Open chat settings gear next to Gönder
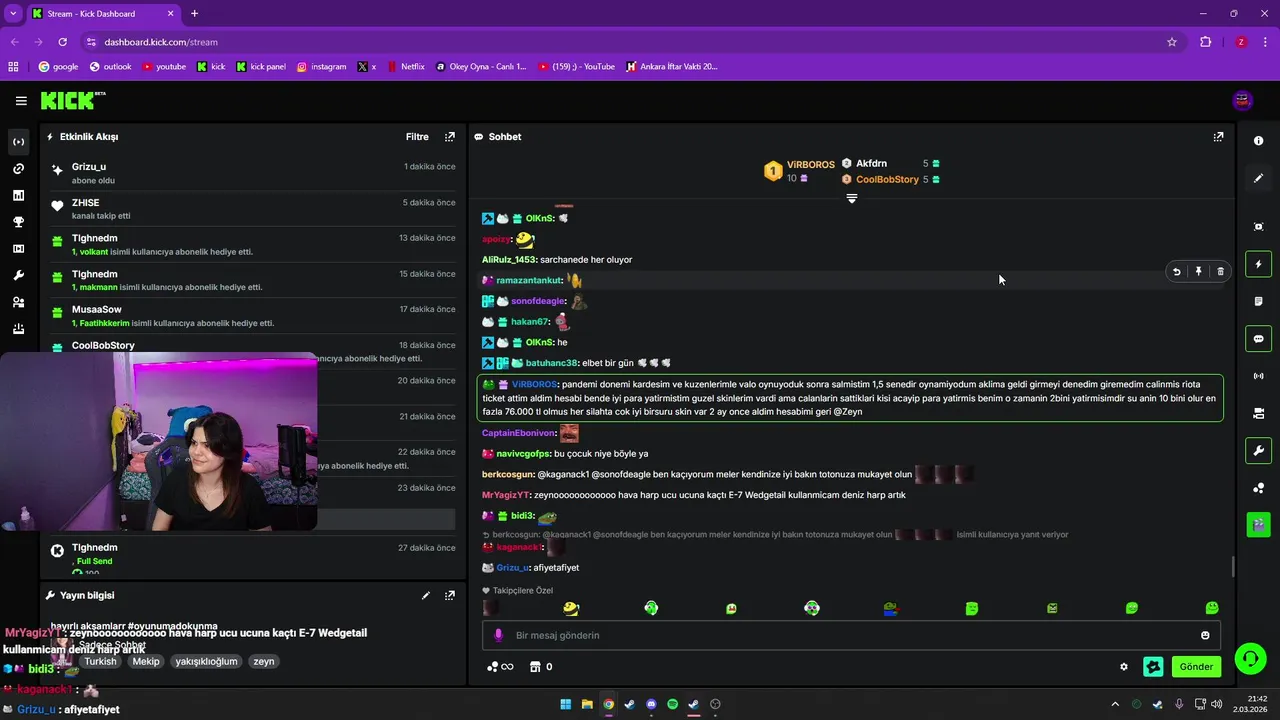The image size is (1280, 720). tap(1124, 667)
